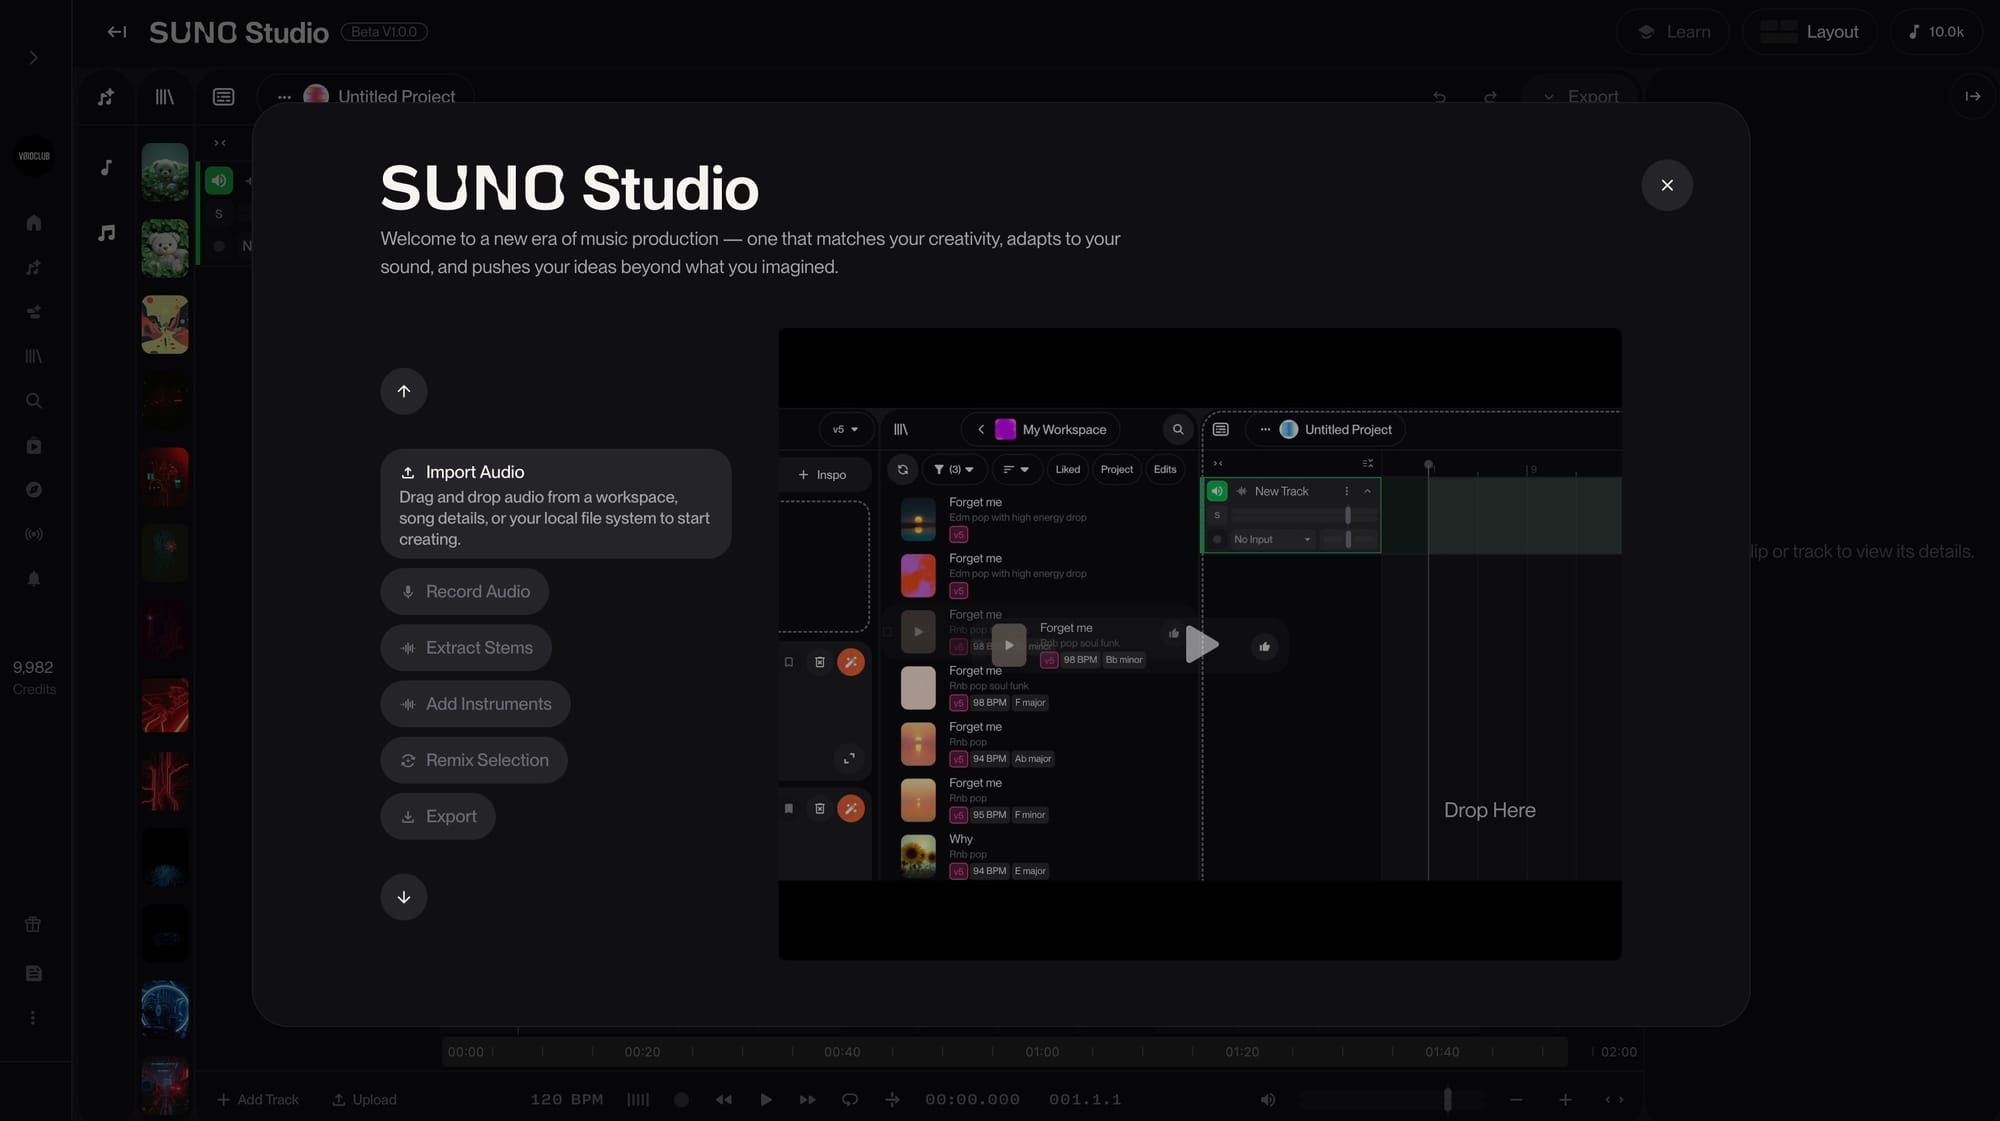Start recording with the record icon in transport

pos(681,1099)
